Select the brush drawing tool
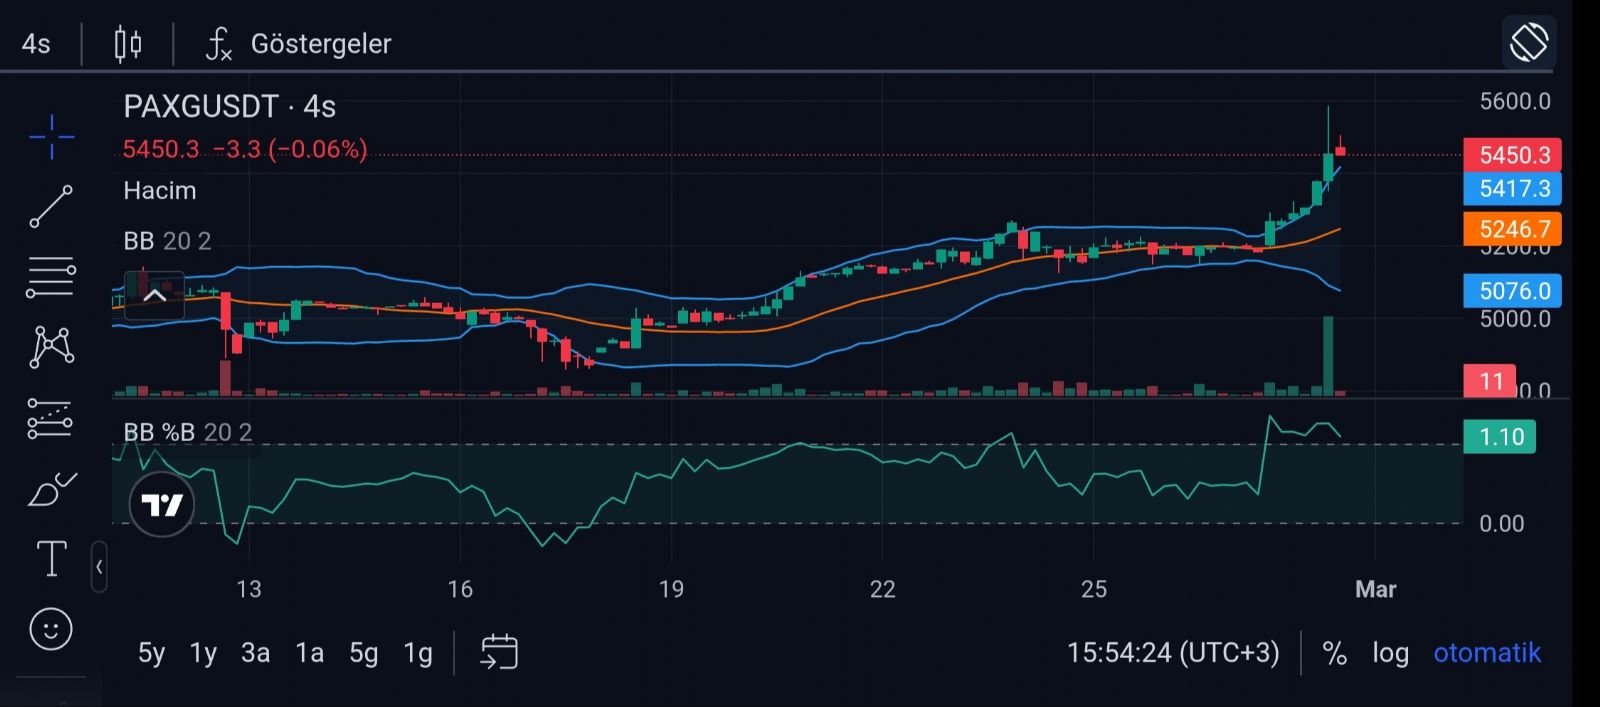This screenshot has width=1600, height=707. coord(51,489)
